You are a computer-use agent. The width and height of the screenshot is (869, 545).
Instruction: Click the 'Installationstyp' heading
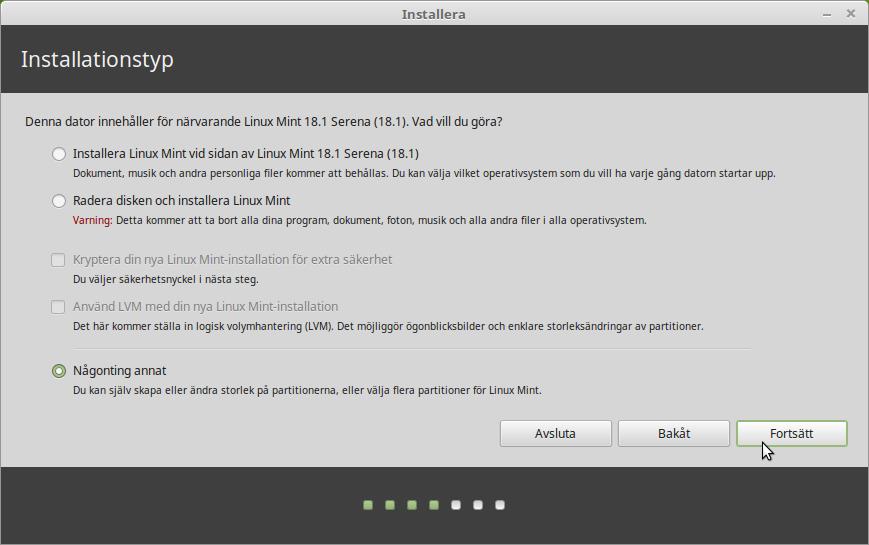coord(98,59)
